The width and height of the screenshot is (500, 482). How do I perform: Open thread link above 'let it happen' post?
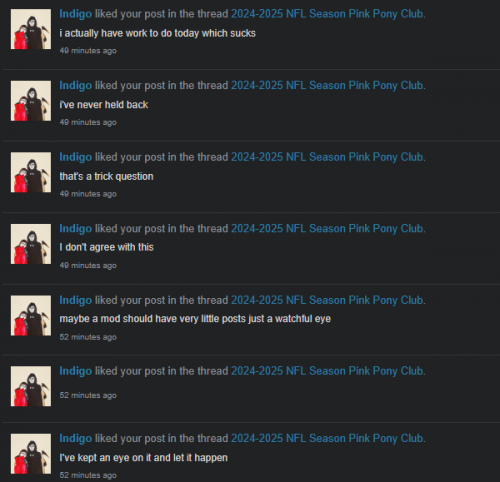328,438
